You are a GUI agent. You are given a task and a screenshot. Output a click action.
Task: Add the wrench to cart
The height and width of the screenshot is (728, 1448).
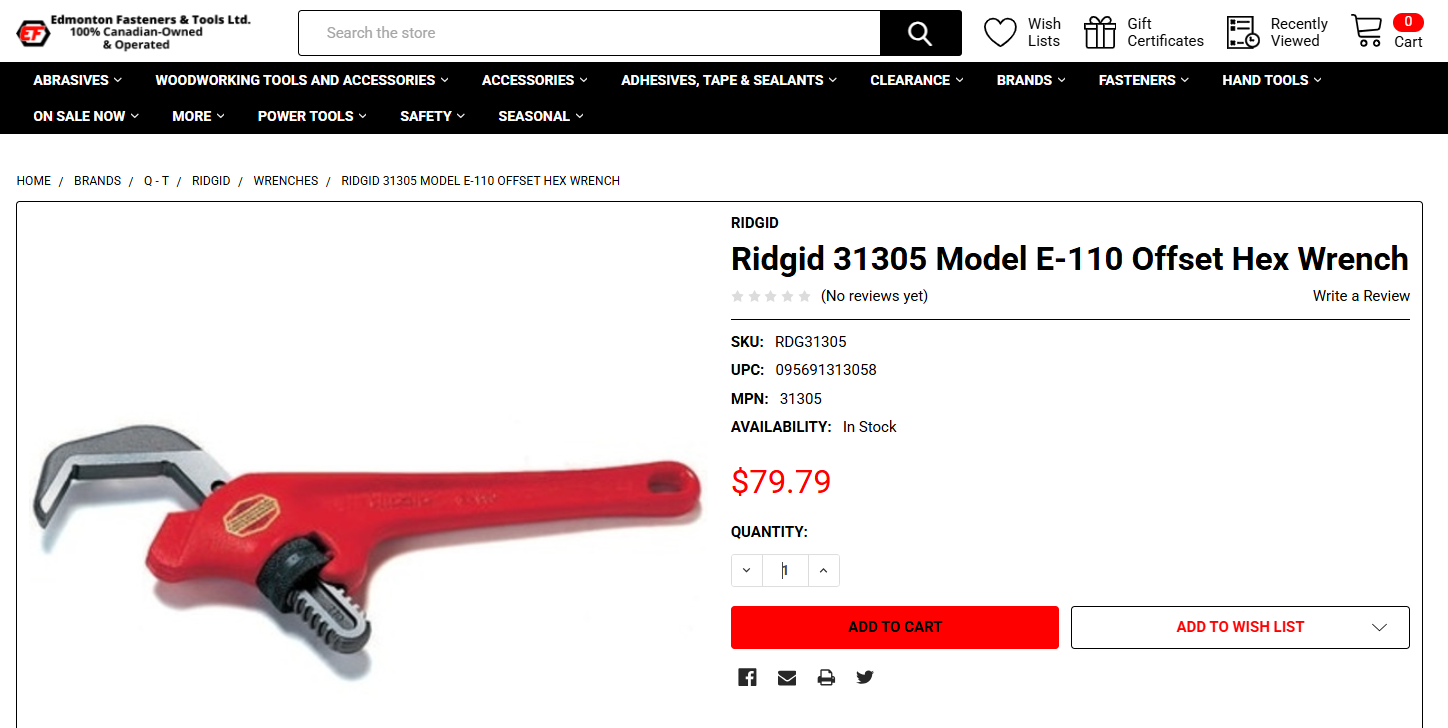pos(895,627)
